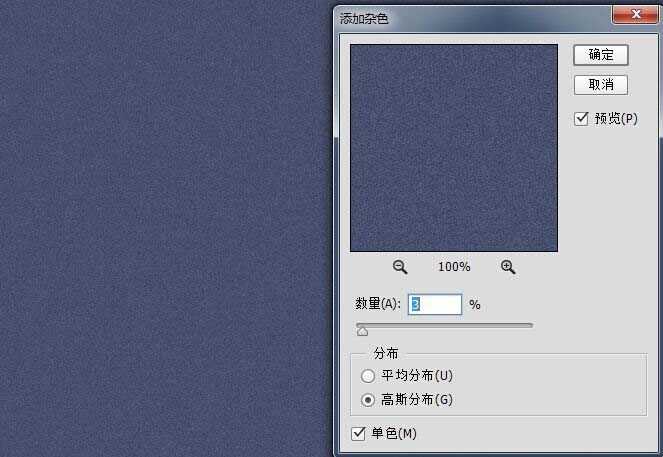Toggle the 预览(P) checkbox
The height and width of the screenshot is (457, 663).
point(581,119)
